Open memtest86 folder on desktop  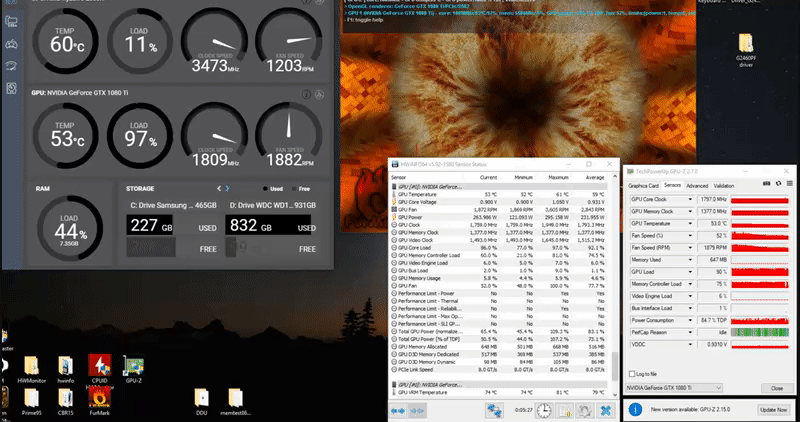(235, 402)
